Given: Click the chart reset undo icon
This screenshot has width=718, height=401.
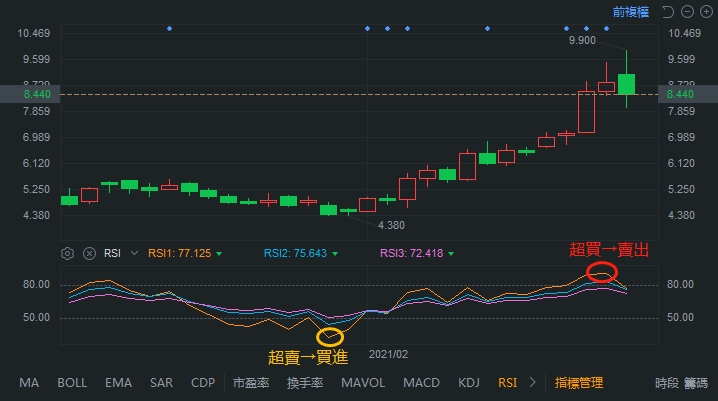Looking at the screenshot, I should [668, 11].
